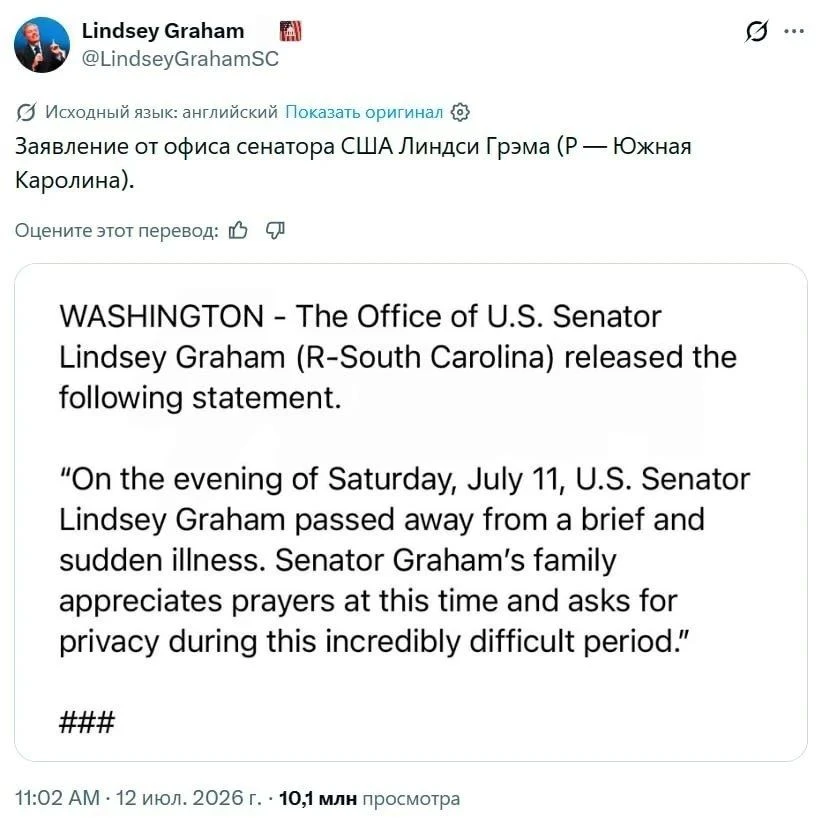Open the @LindseyGrahamSC handle link

click(180, 59)
